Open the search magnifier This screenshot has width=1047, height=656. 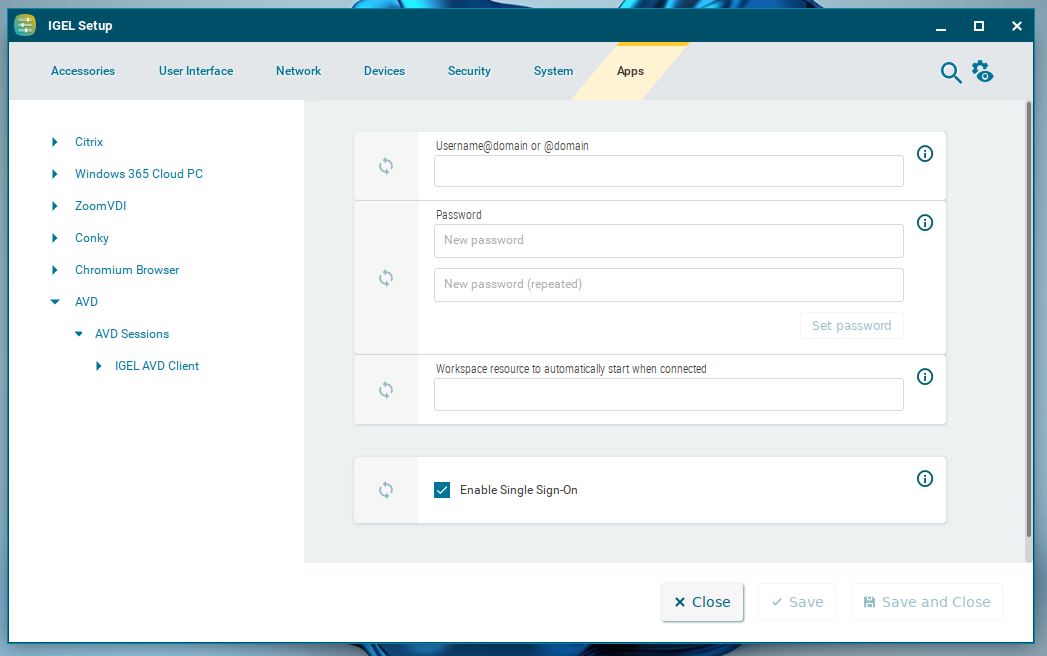pos(950,72)
